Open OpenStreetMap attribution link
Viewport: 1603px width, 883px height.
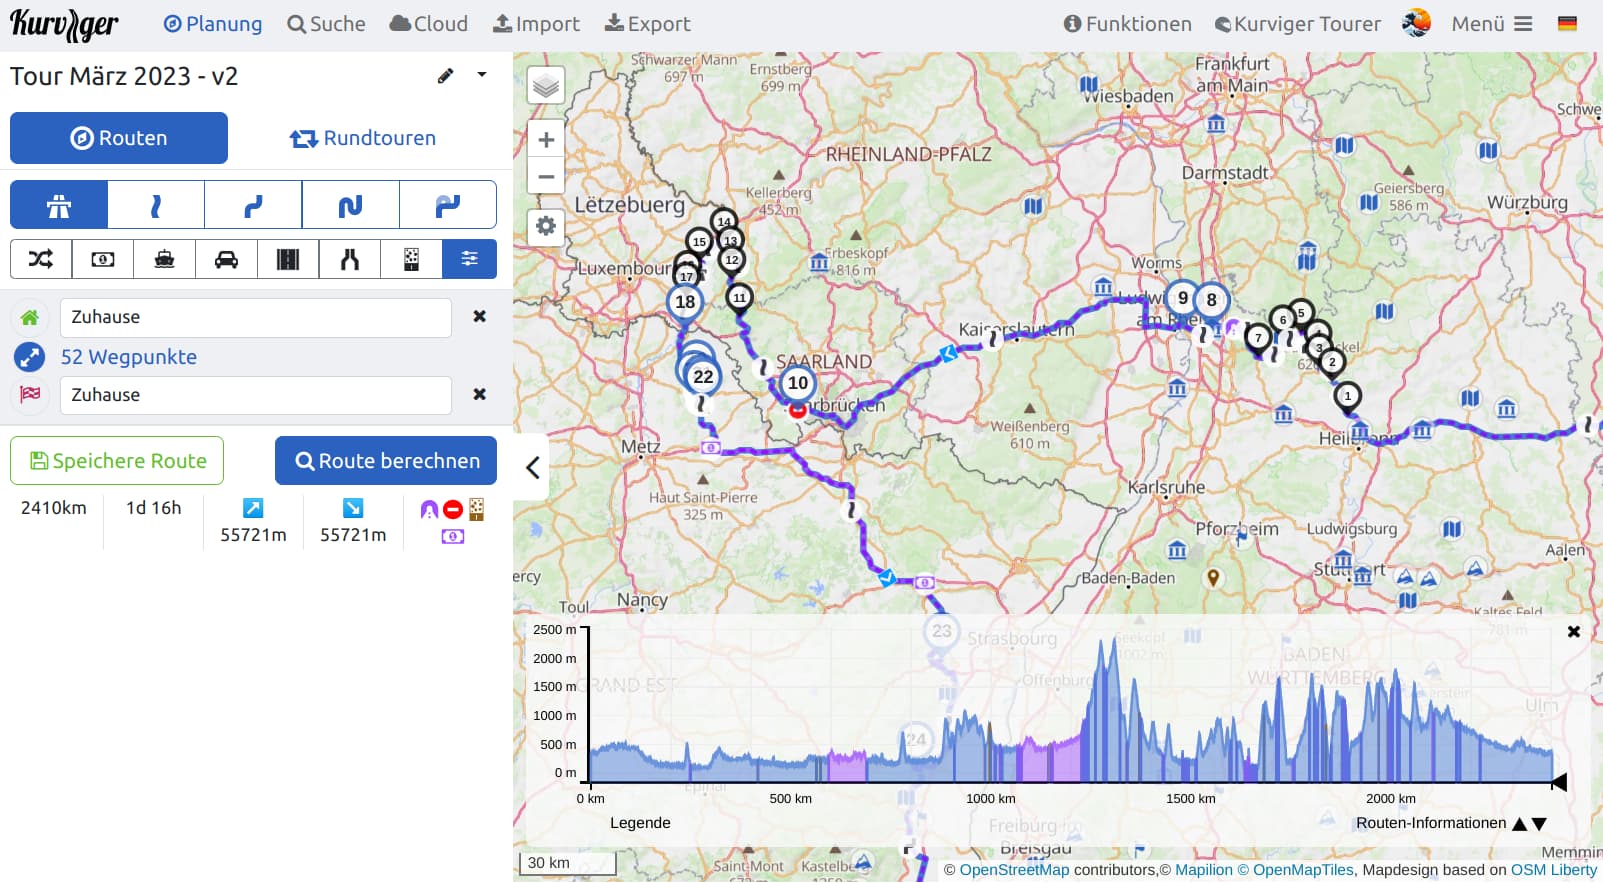[1014, 870]
